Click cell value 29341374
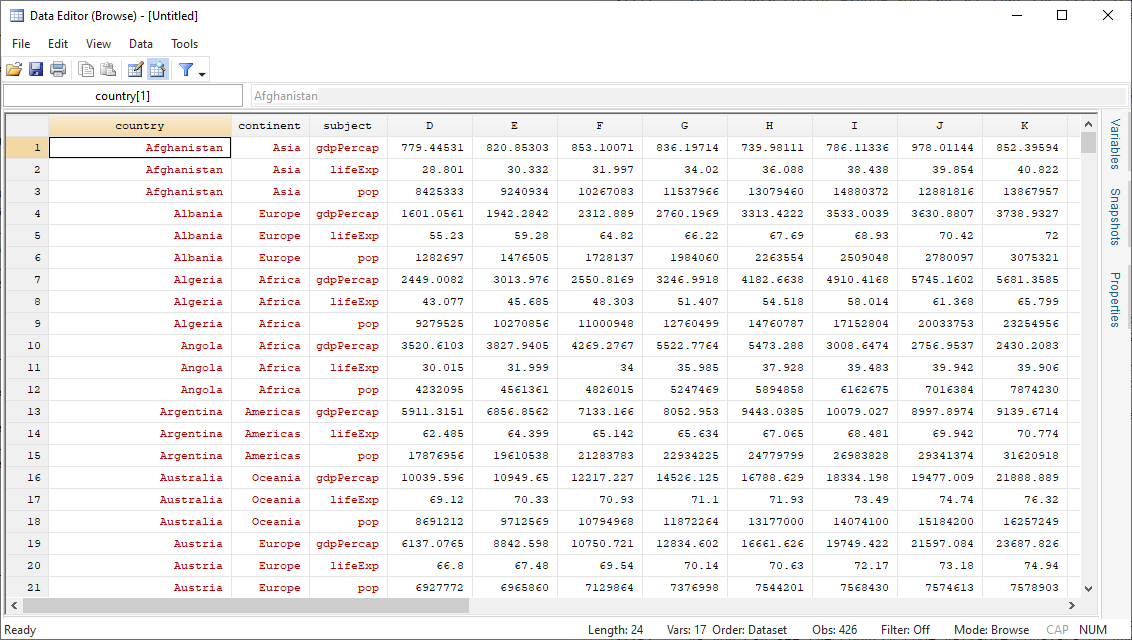This screenshot has width=1132, height=640. click(x=942, y=455)
